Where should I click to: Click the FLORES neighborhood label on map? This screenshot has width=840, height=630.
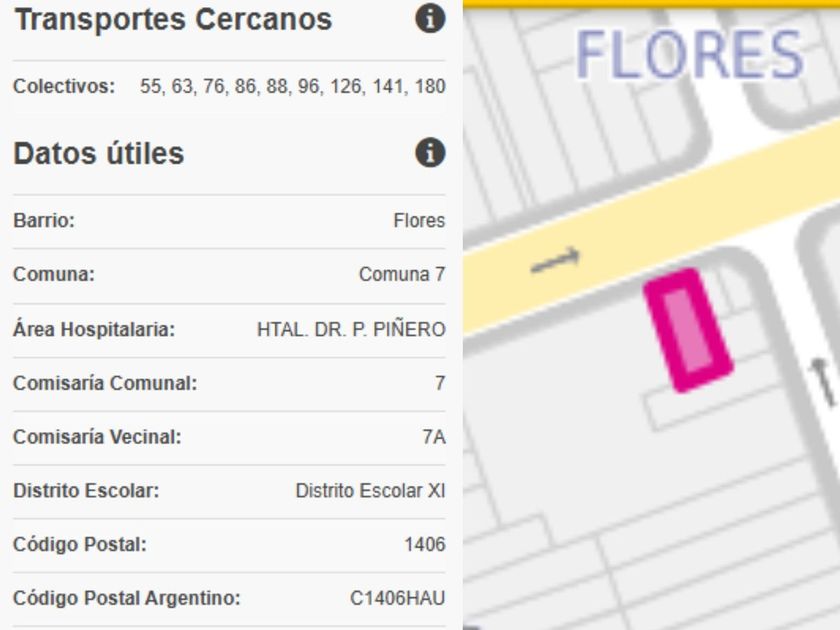(690, 55)
